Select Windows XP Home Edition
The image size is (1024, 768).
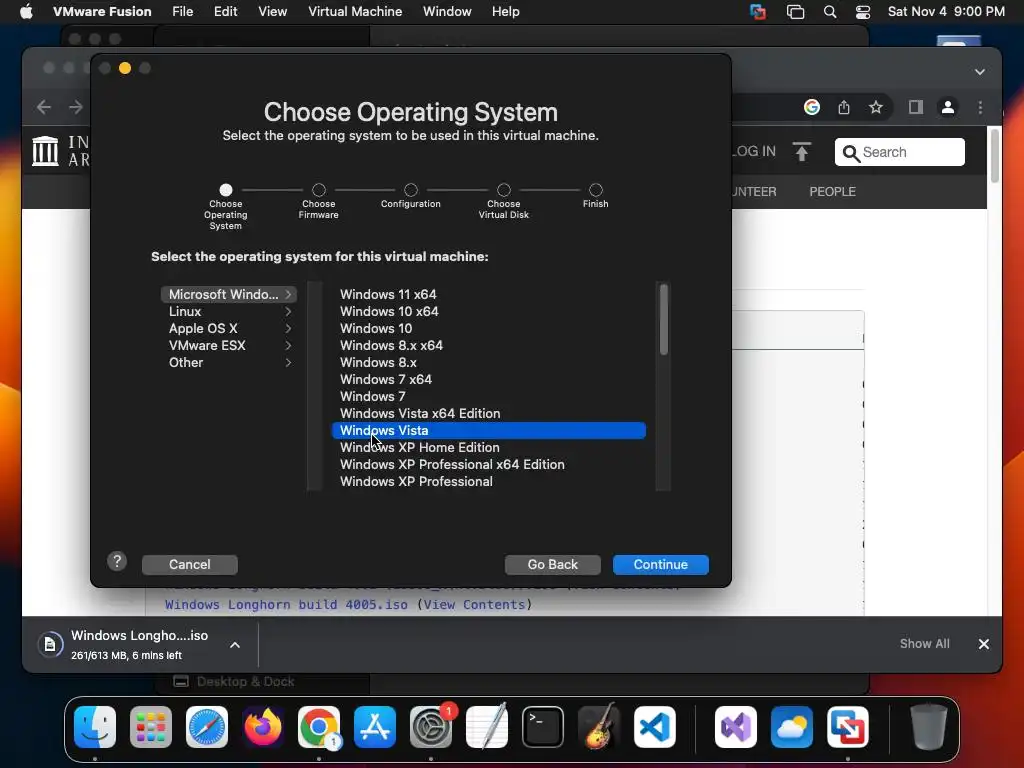coord(488,447)
